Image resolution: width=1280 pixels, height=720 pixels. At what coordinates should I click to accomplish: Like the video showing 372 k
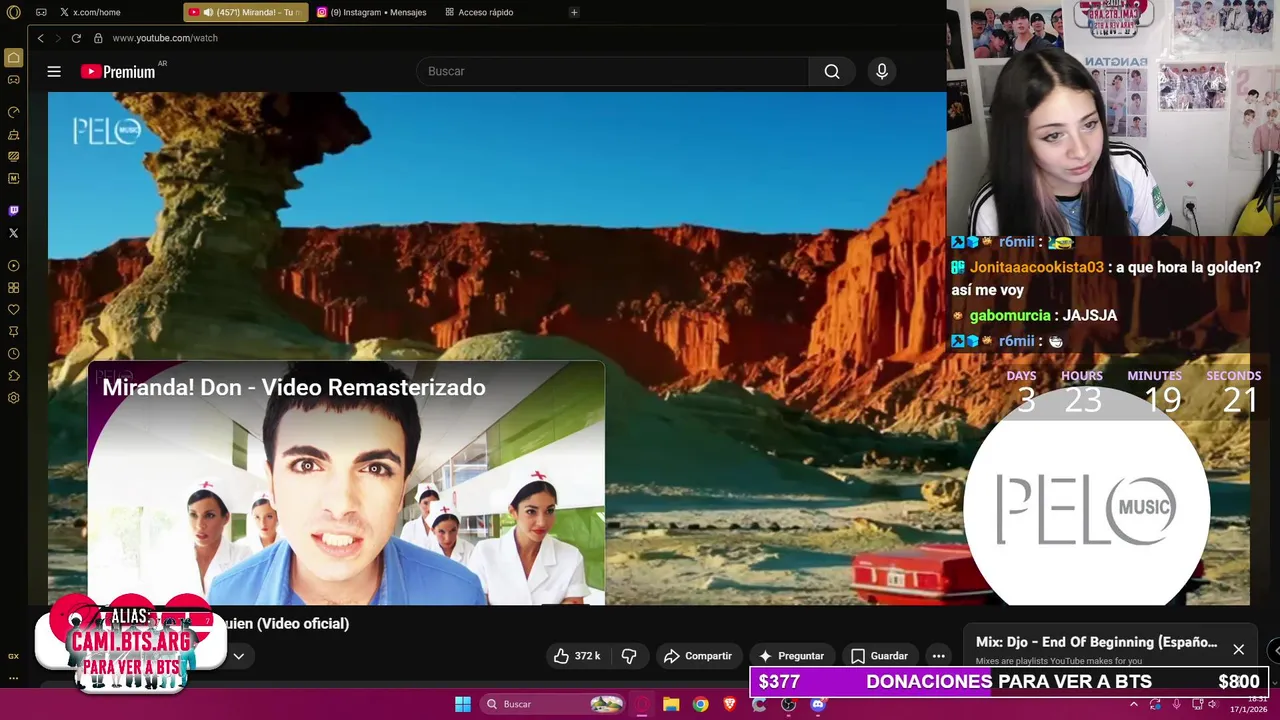coord(577,656)
